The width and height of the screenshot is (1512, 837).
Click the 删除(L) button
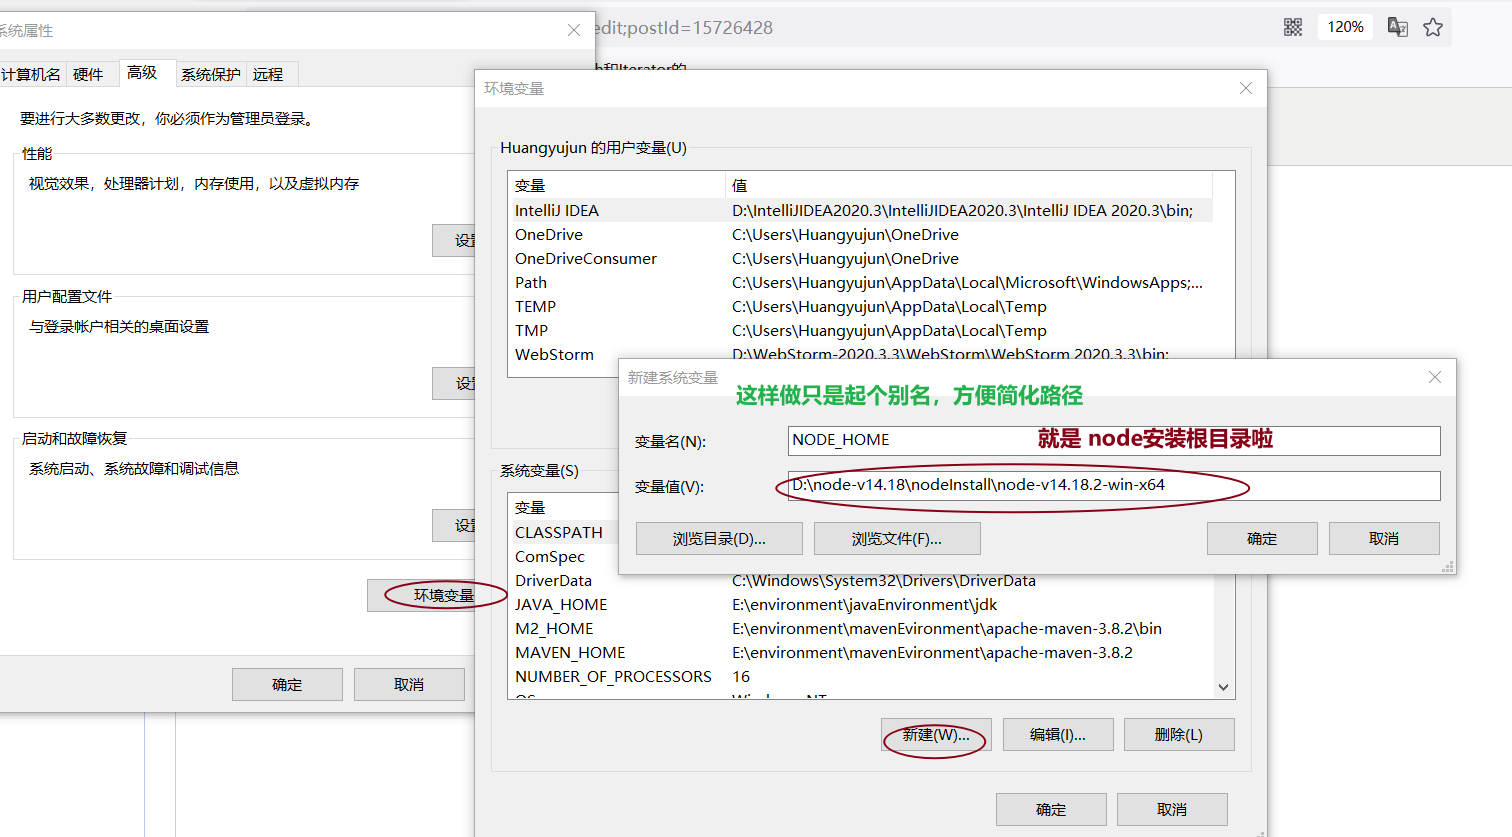point(1179,734)
